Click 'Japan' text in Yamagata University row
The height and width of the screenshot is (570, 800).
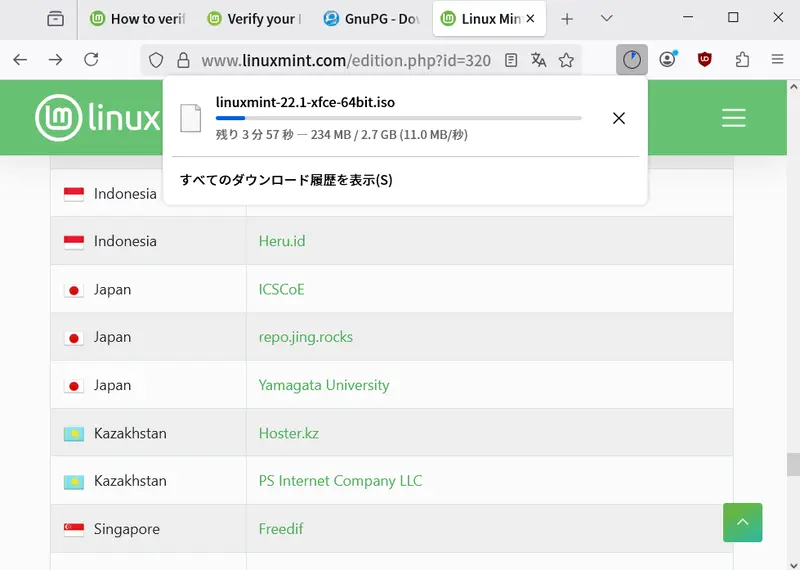tap(112, 385)
